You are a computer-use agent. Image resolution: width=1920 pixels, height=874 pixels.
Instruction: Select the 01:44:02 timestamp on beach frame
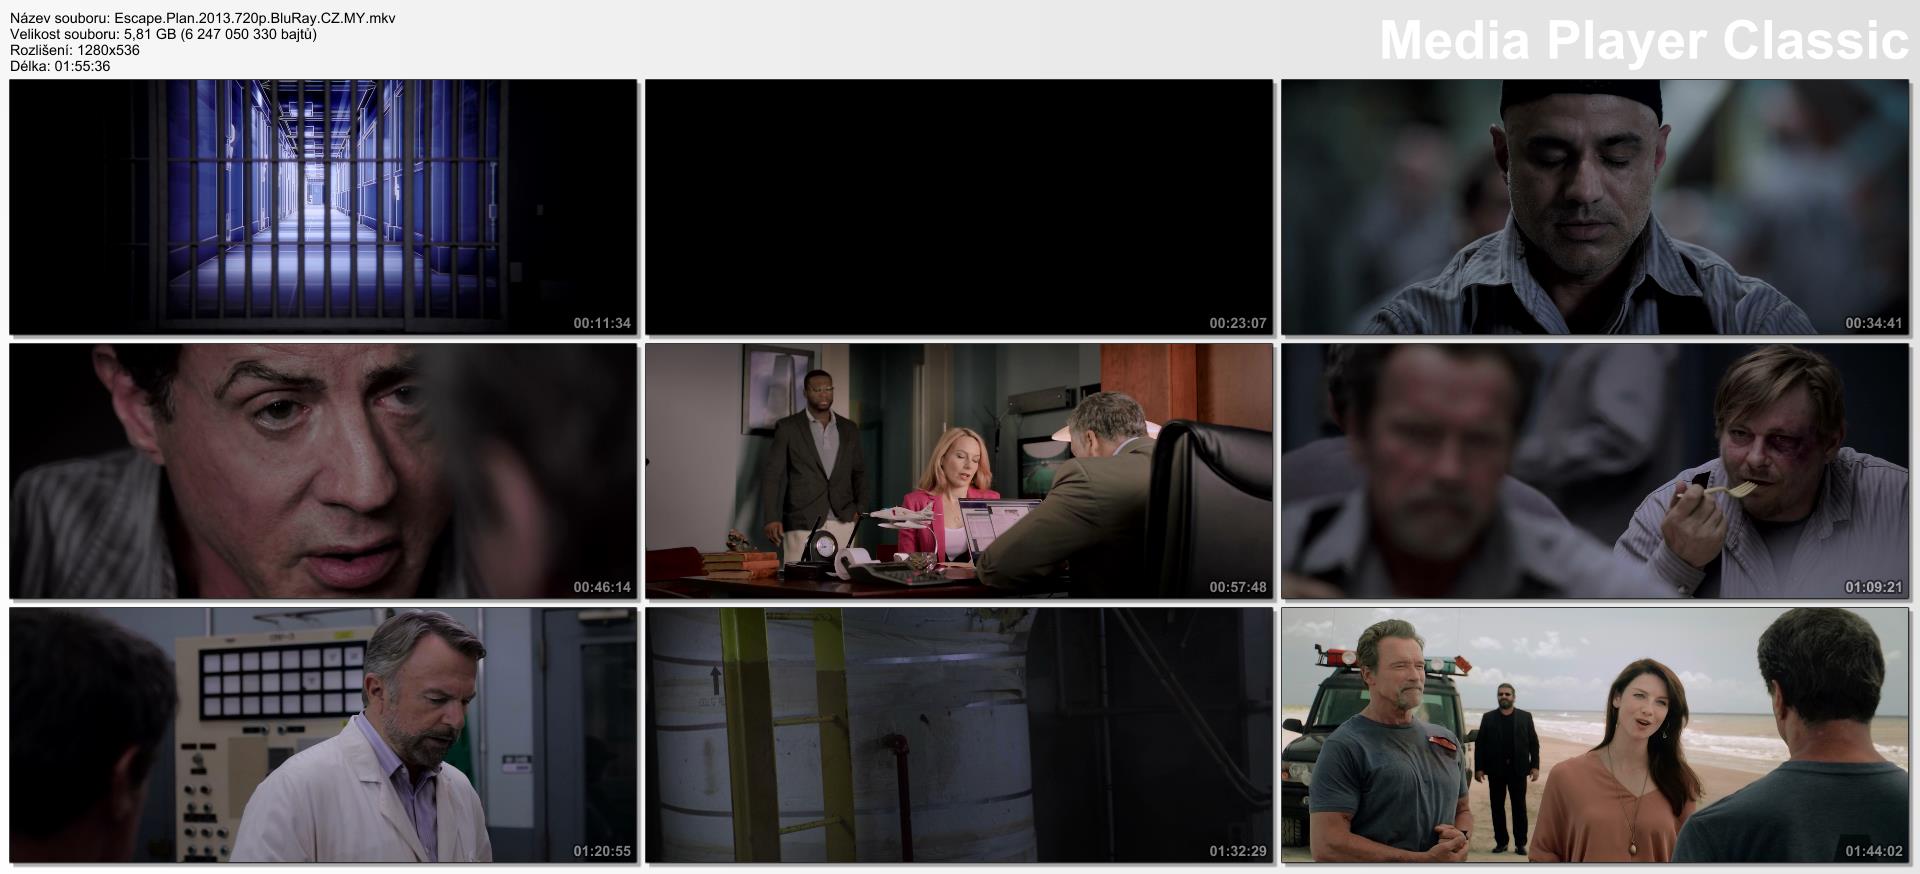pyautogui.click(x=1873, y=851)
